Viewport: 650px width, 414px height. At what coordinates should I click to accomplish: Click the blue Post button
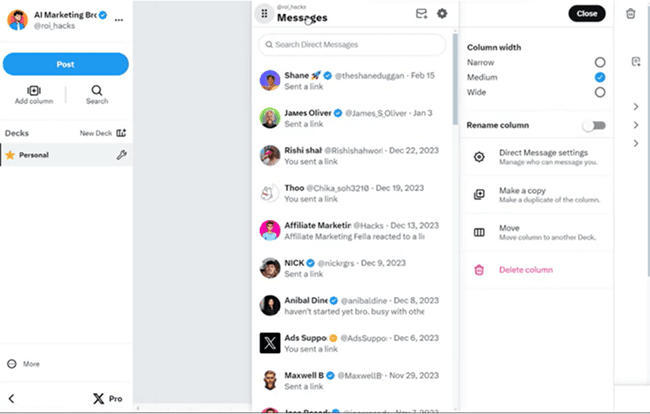coord(65,64)
